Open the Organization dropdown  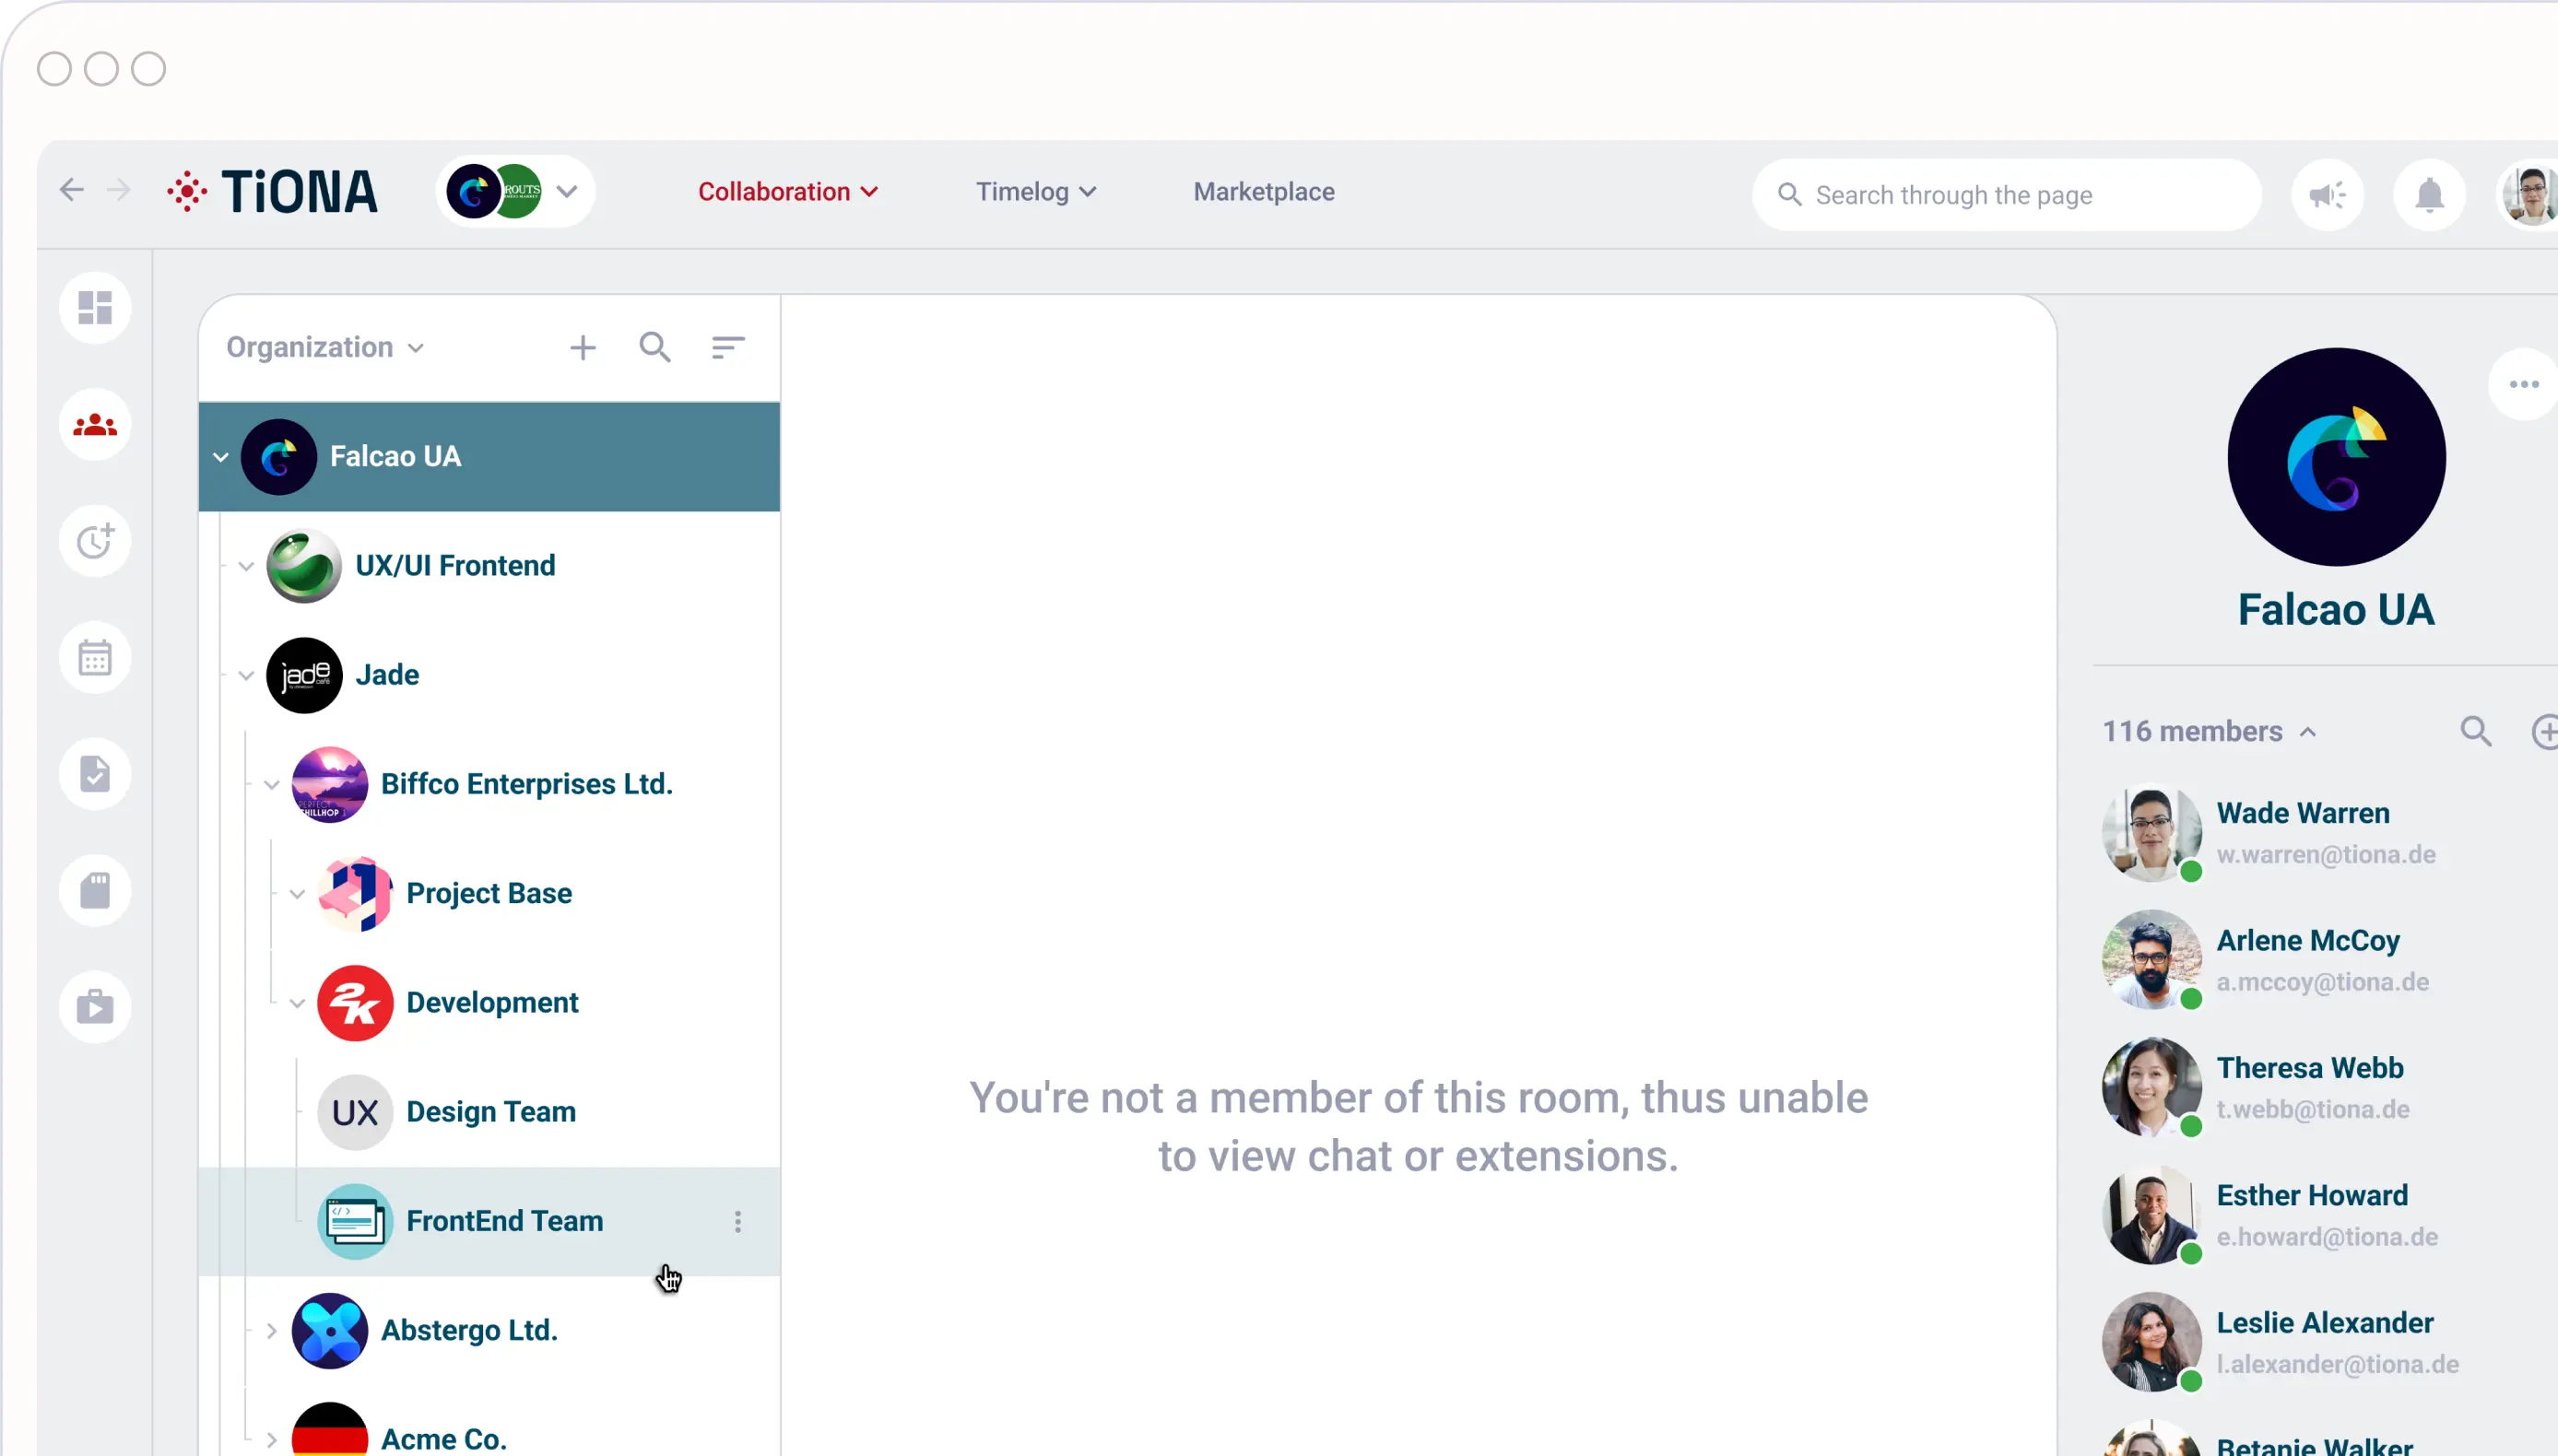point(325,348)
